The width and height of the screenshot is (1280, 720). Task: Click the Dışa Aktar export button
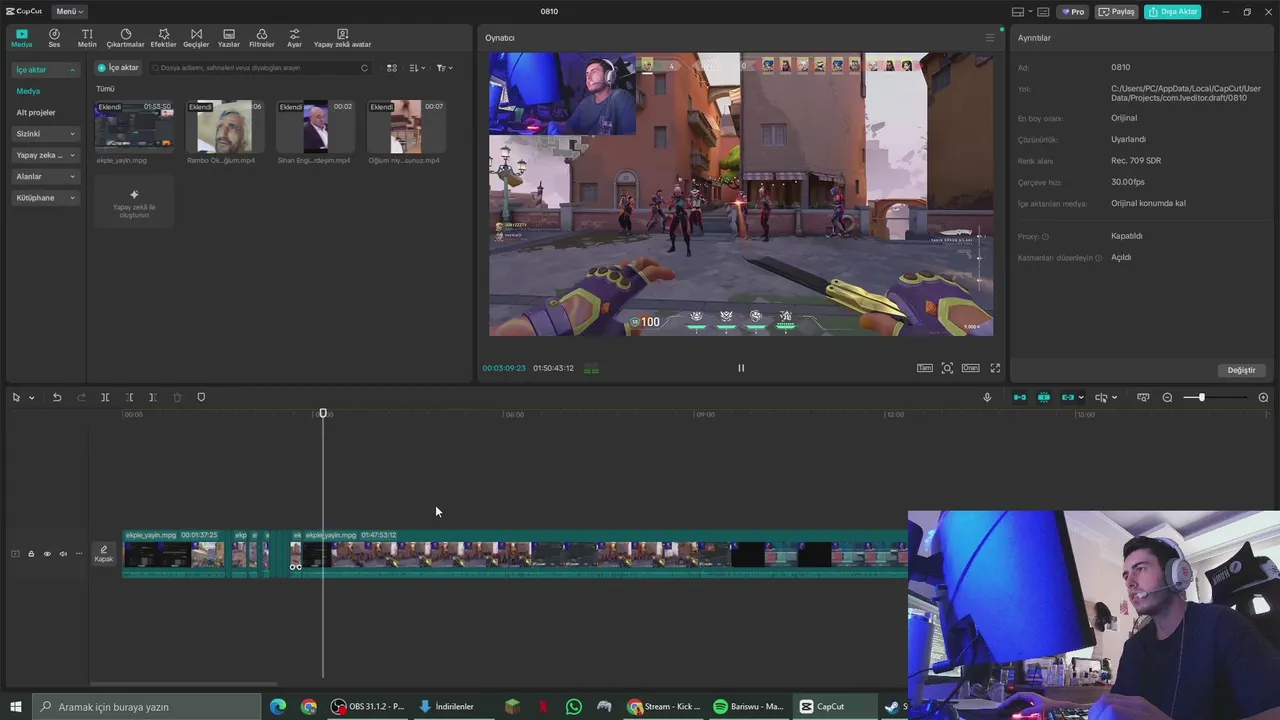click(1172, 12)
